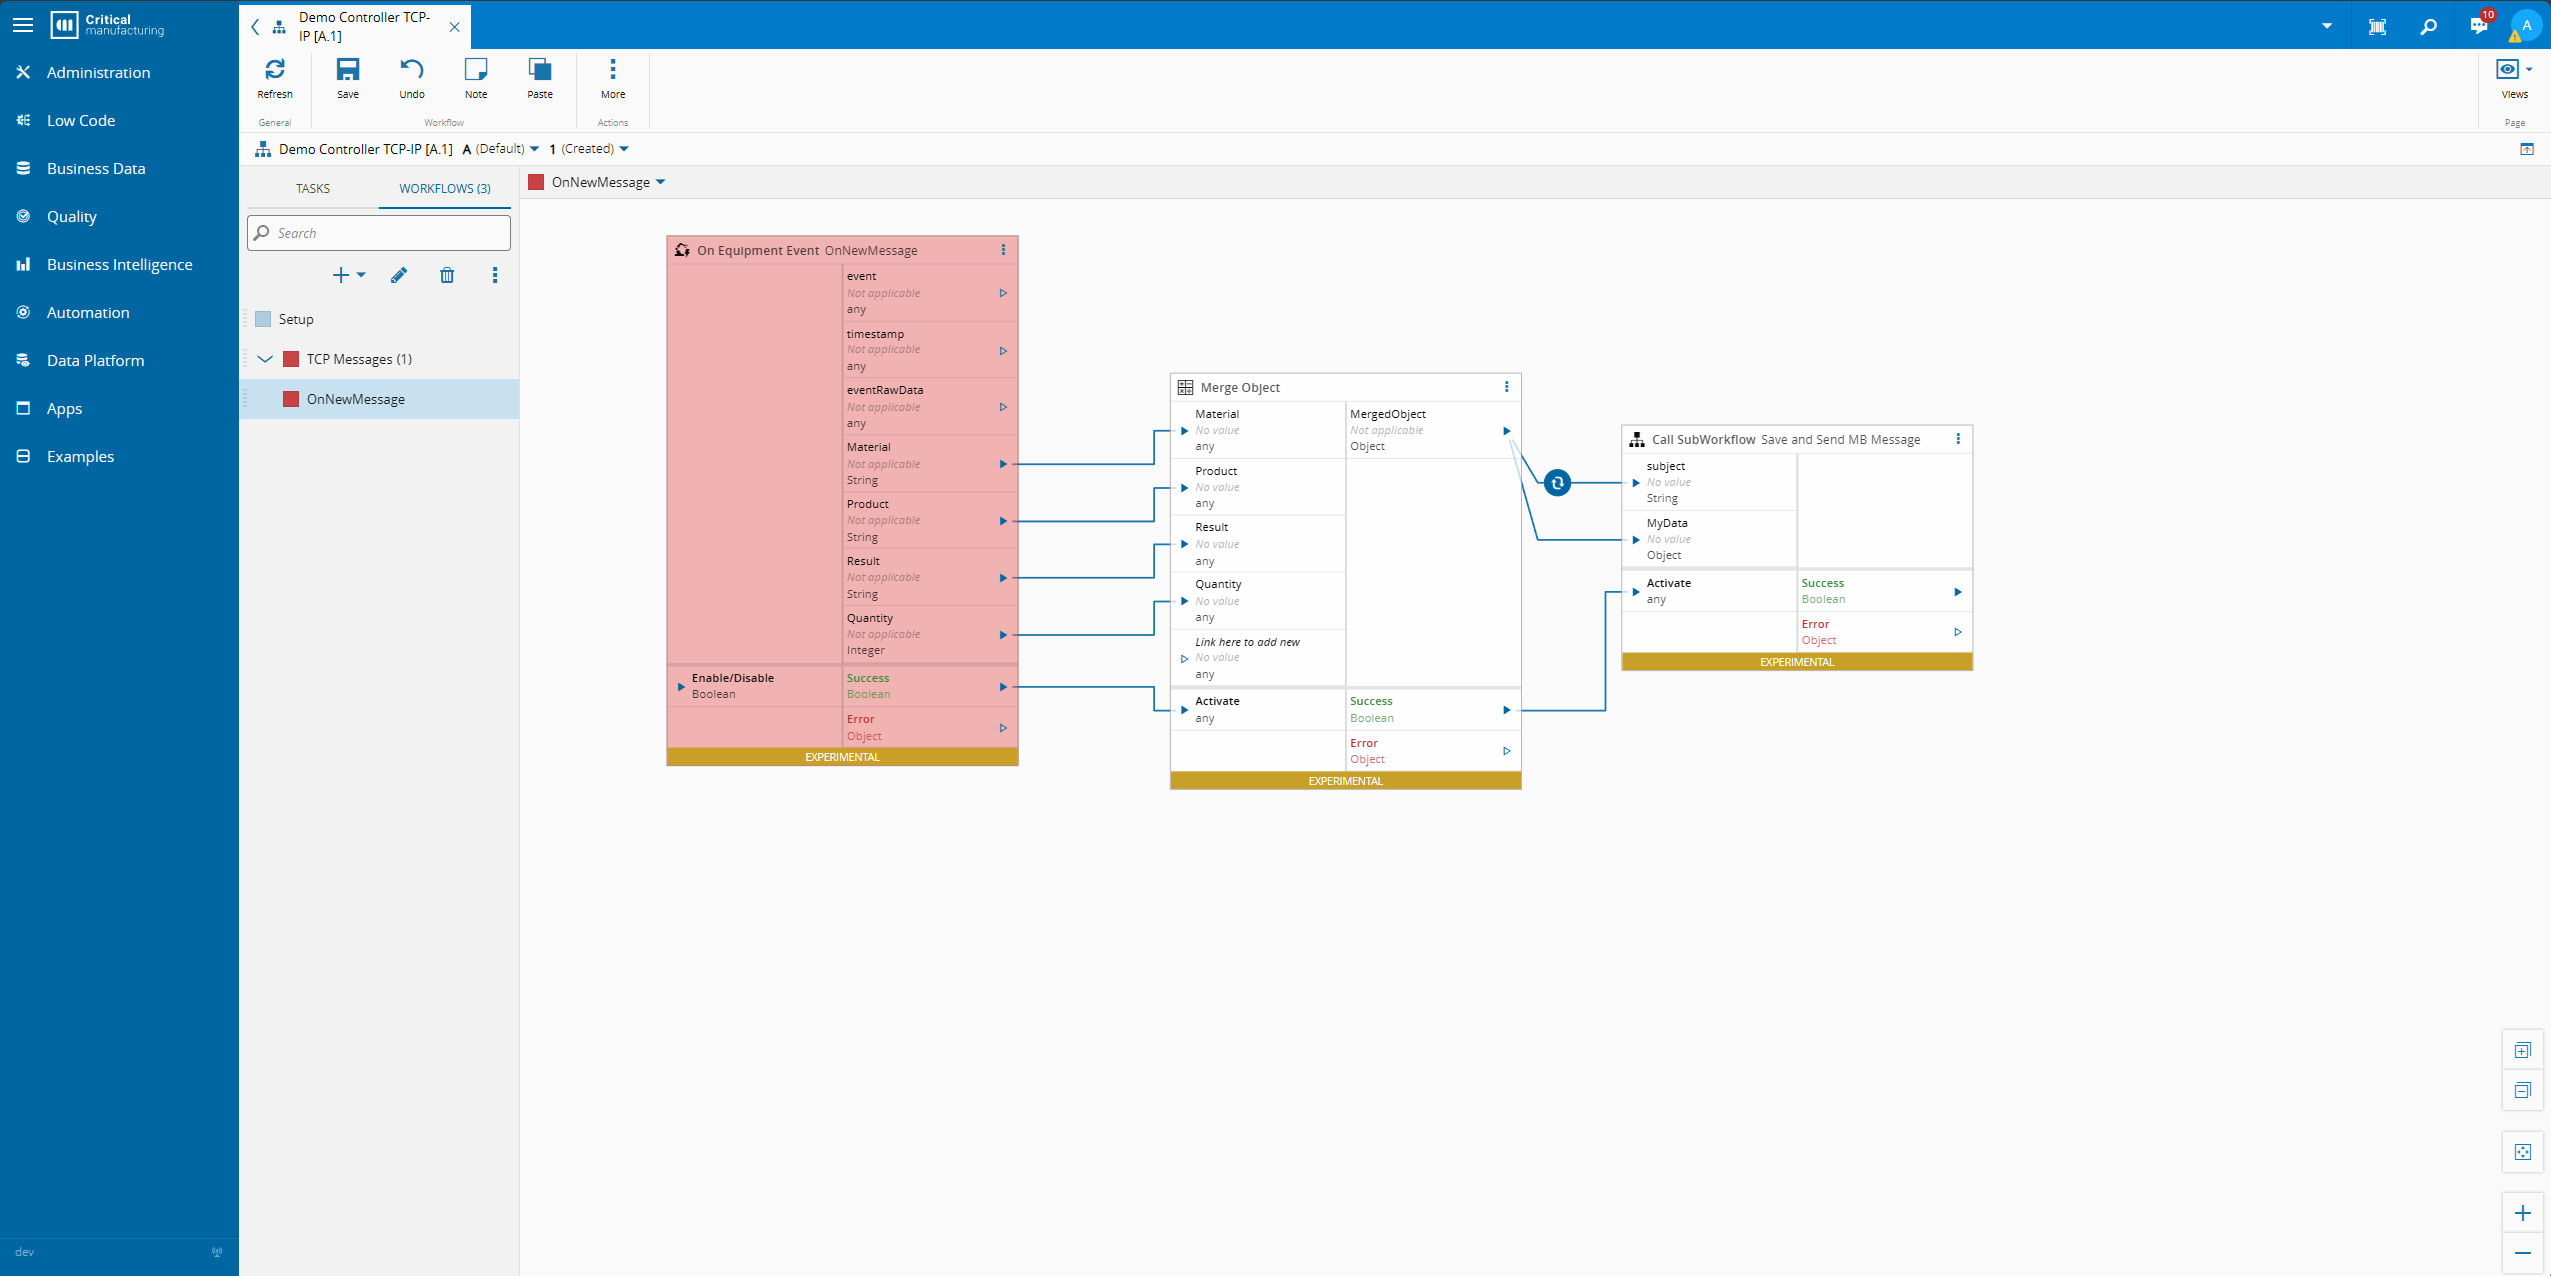This screenshot has width=2551, height=1276.
Task: Open the hamburger main menu
Action: click(x=23, y=25)
